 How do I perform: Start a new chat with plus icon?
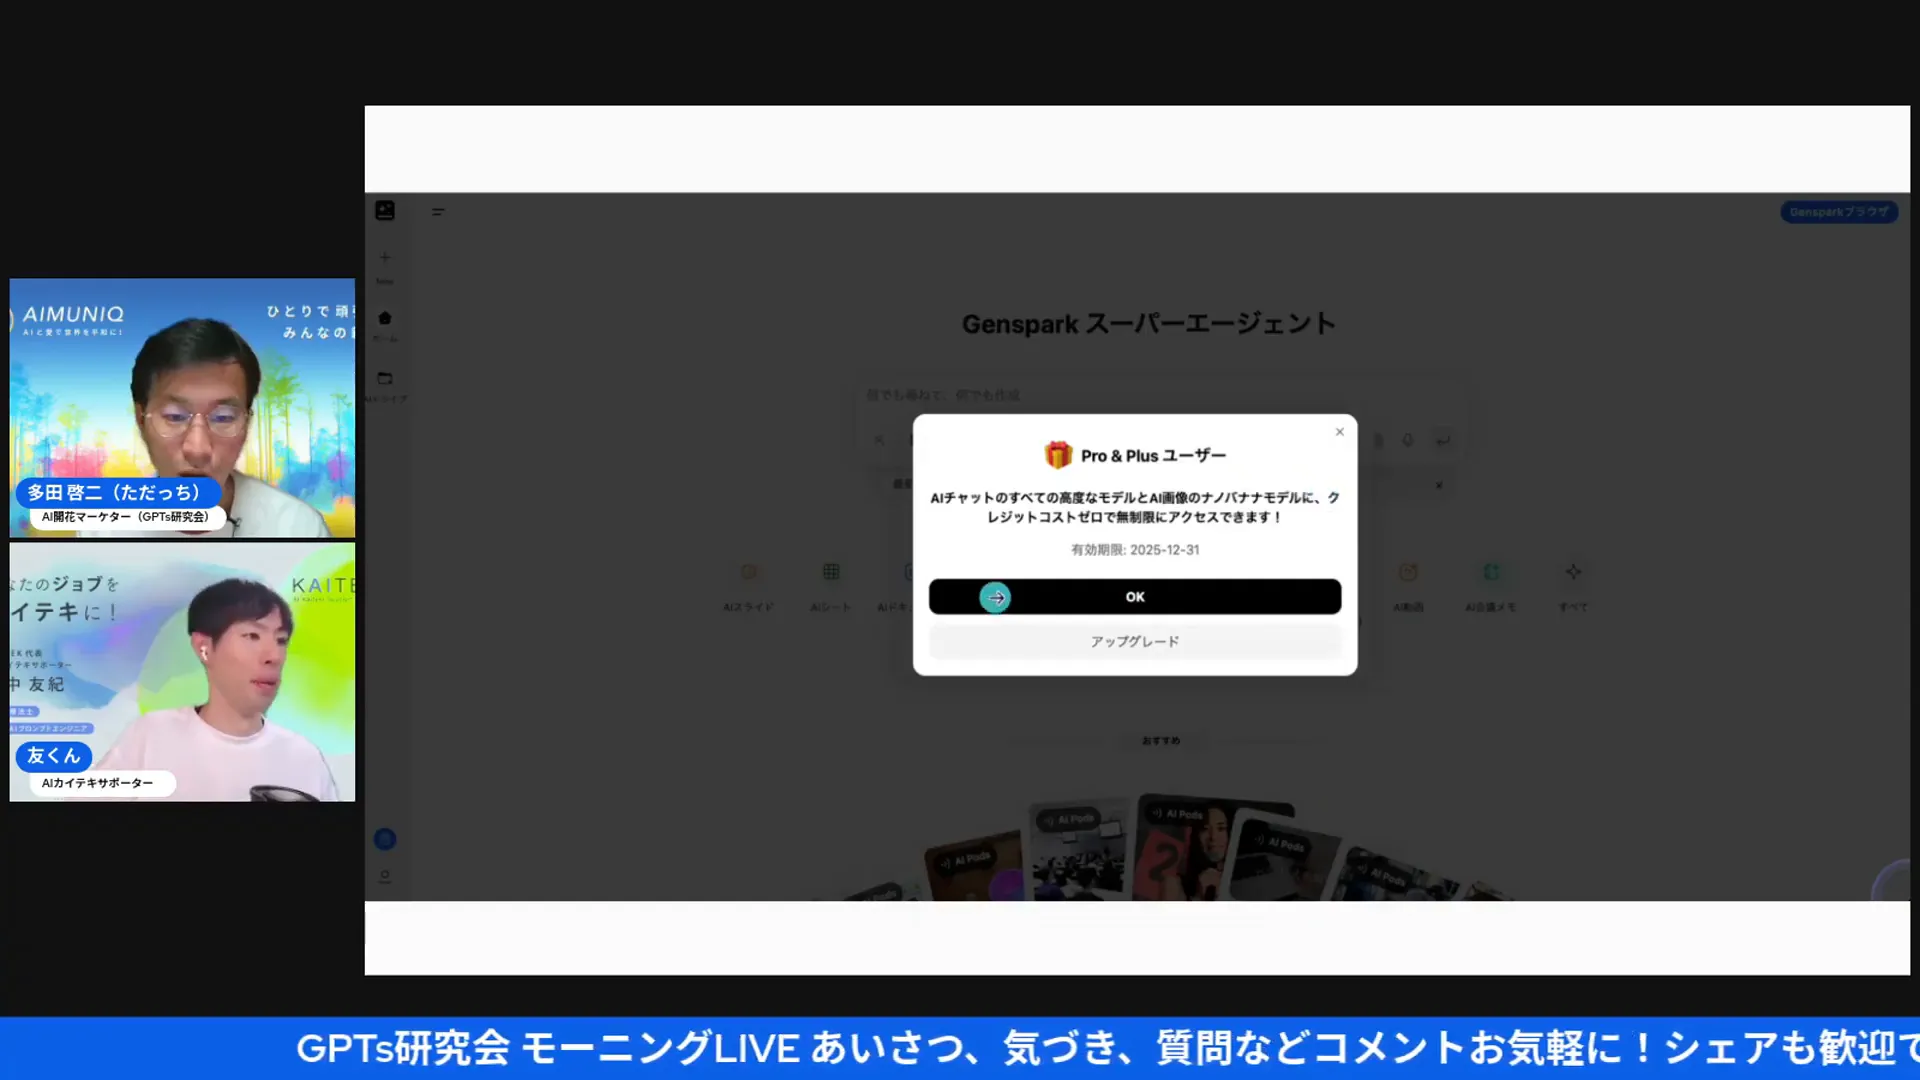(x=385, y=258)
